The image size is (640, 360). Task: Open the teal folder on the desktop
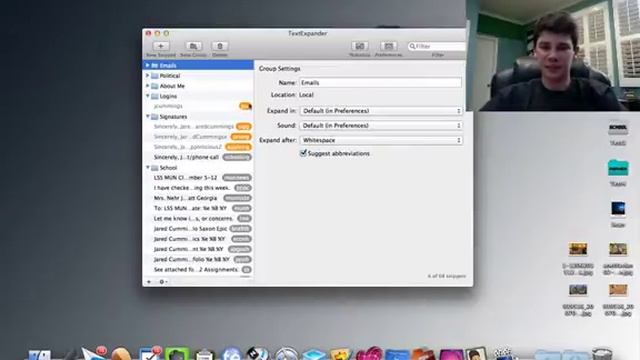tap(618, 168)
